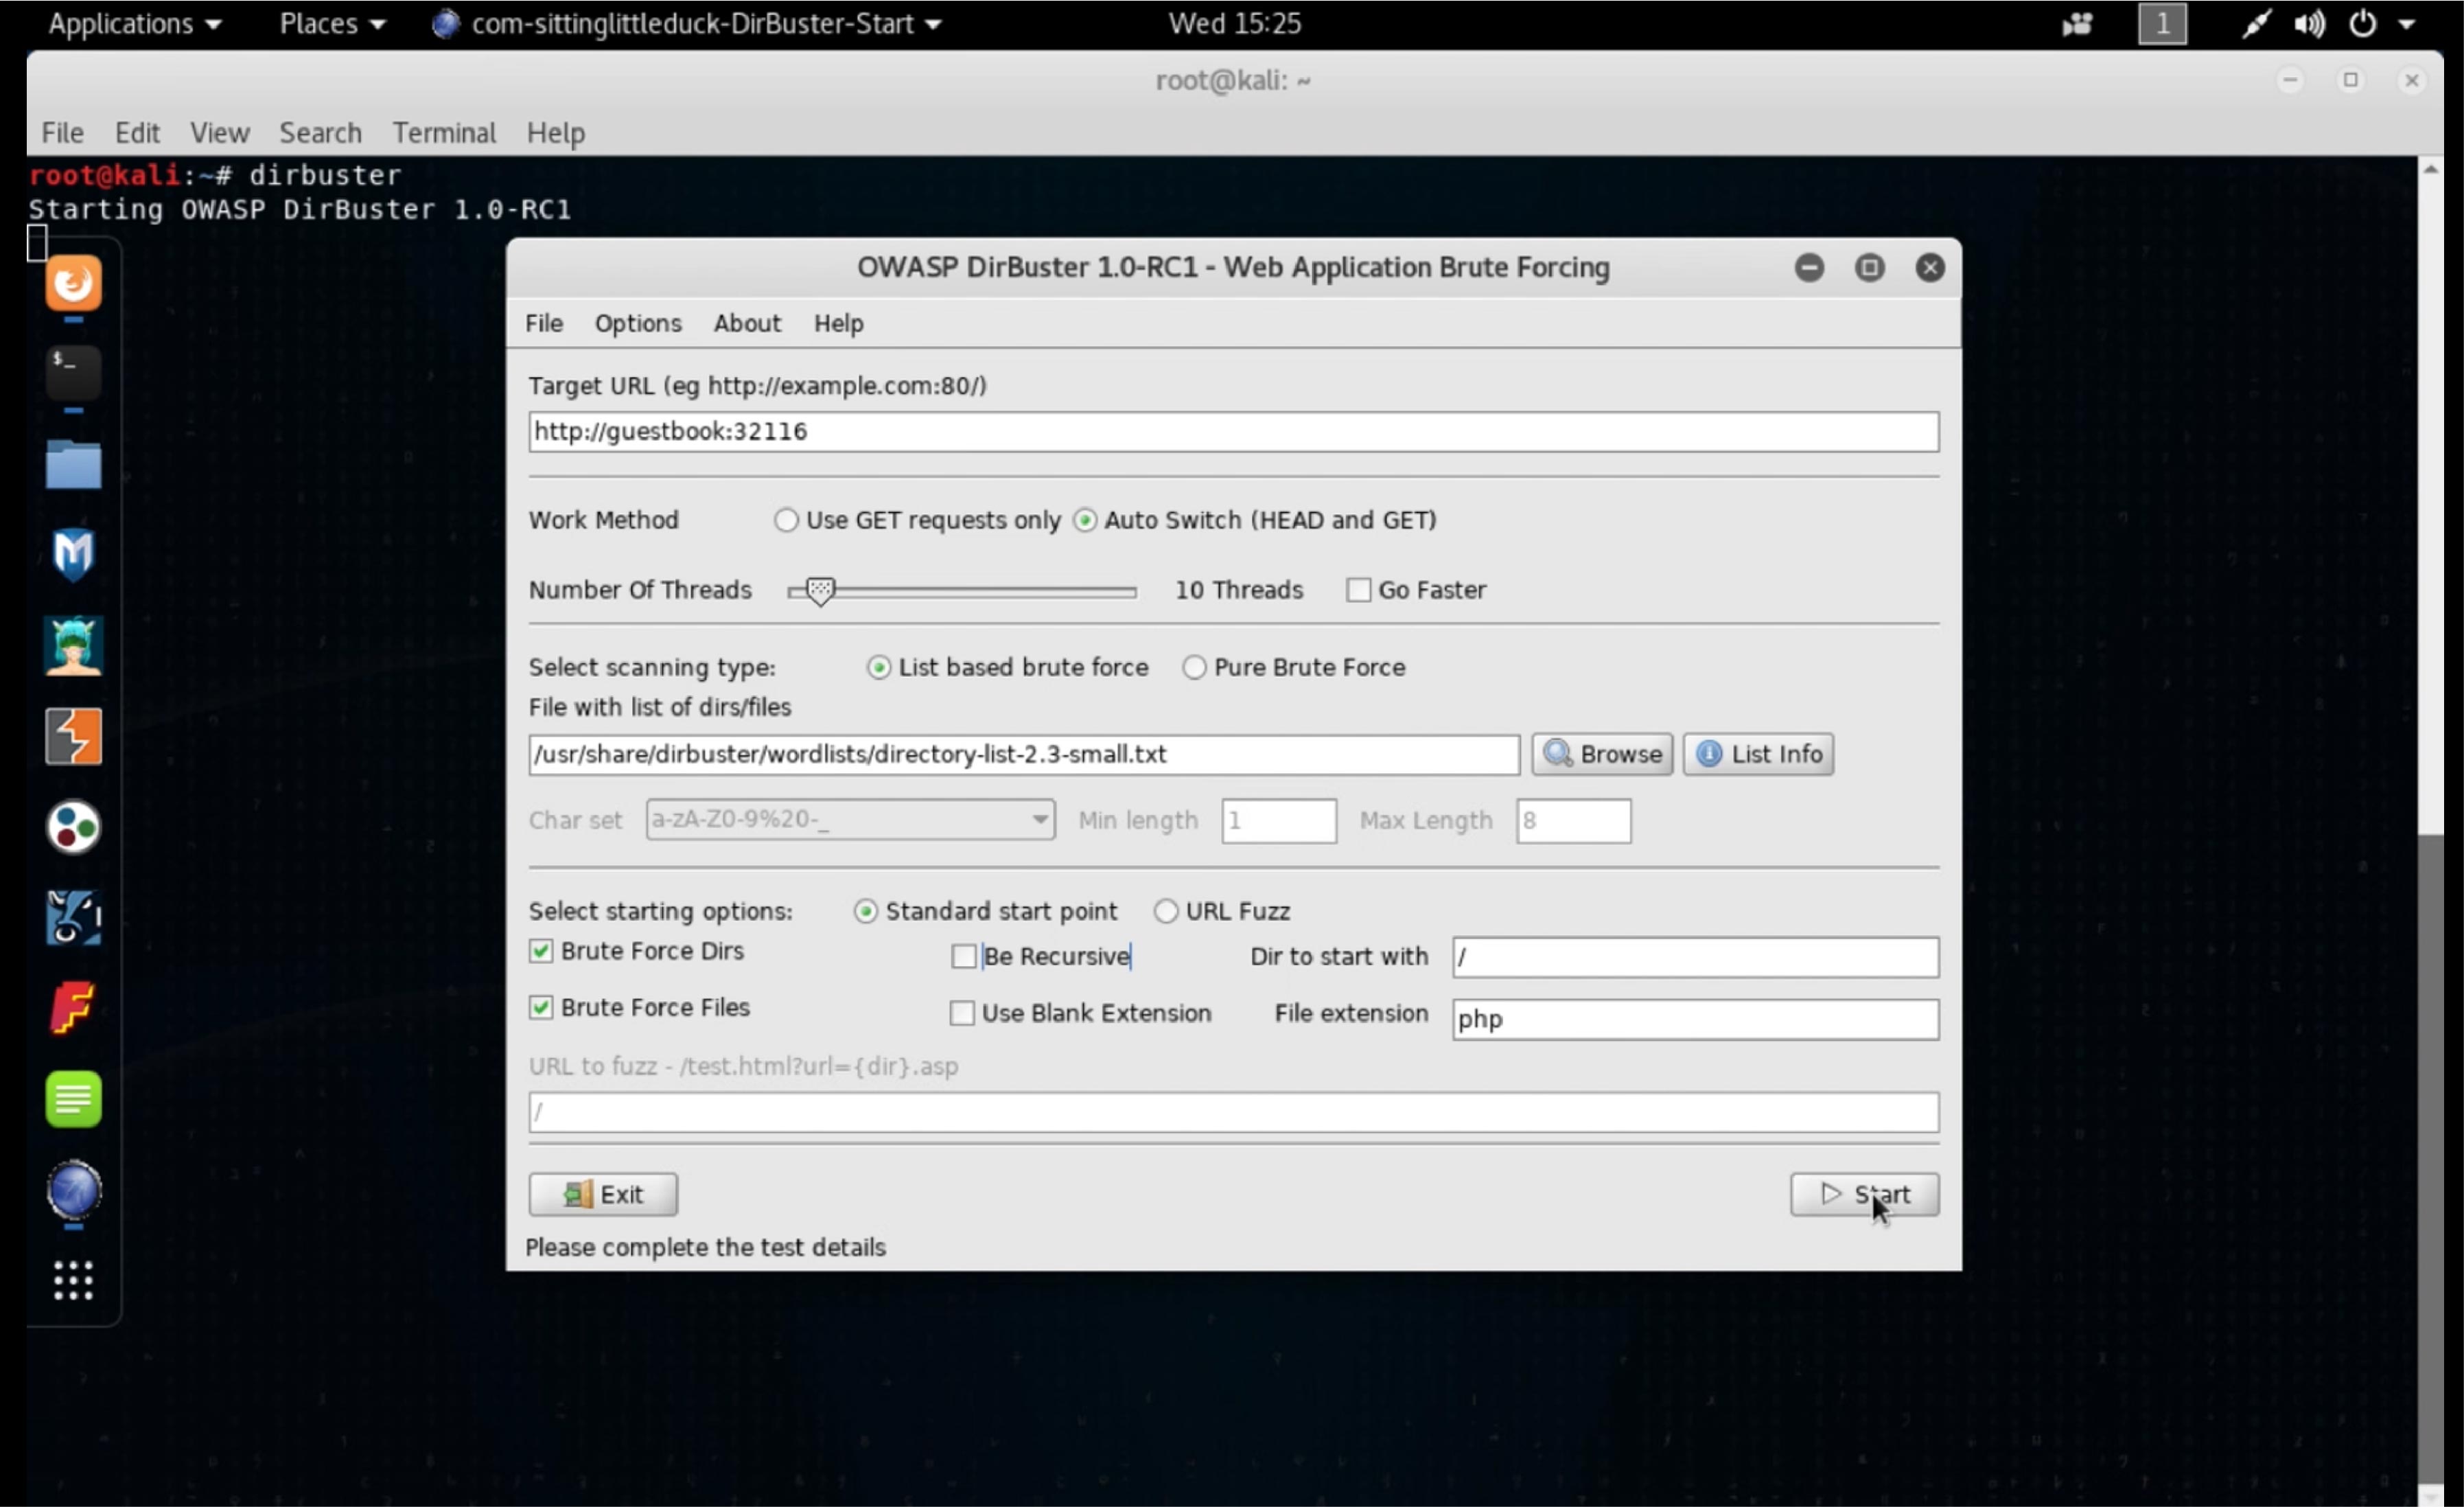
Task: Show all applications grid
Action: (x=73, y=1280)
